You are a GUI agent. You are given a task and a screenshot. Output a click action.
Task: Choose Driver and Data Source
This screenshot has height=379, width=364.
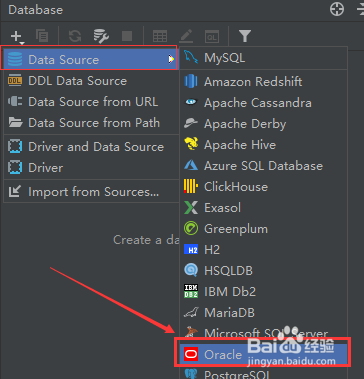pyautogui.click(x=91, y=147)
